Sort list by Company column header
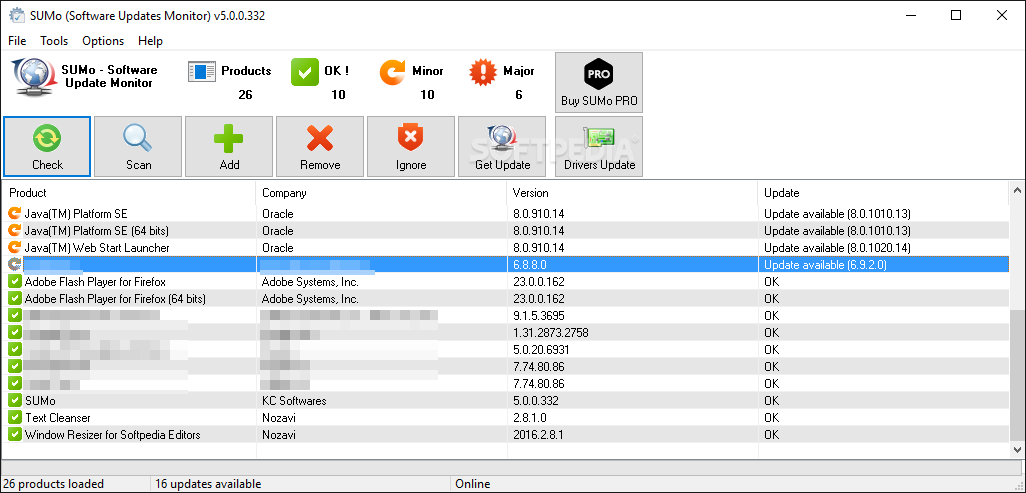Image resolution: width=1026 pixels, height=493 pixels. 381,193
